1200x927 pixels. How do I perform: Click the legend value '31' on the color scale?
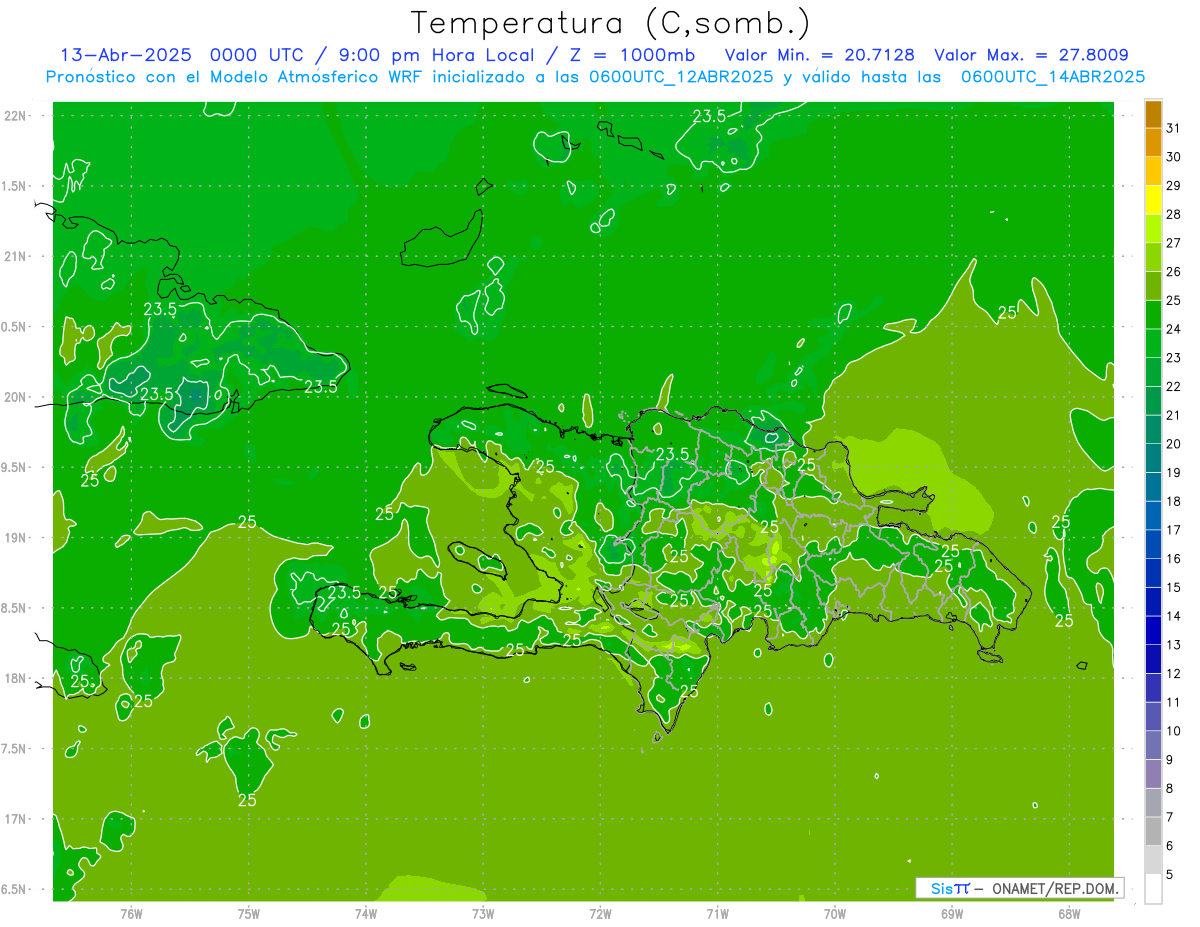click(1174, 128)
